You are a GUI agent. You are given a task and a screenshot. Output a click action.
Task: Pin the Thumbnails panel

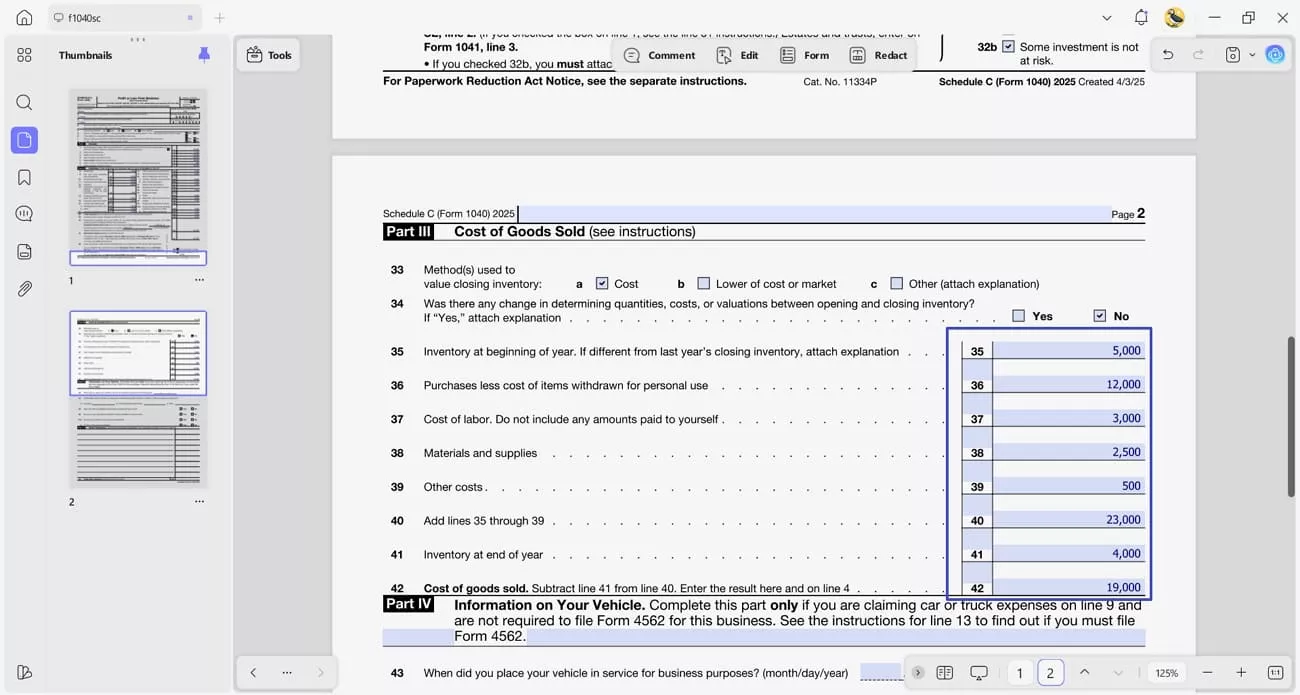[204, 55]
